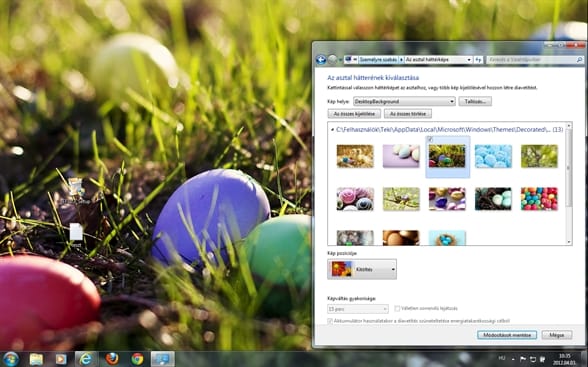Open the Kép pozíciója Kitöltés dropdown
Screen dimensions: 588x367
coord(362,269)
